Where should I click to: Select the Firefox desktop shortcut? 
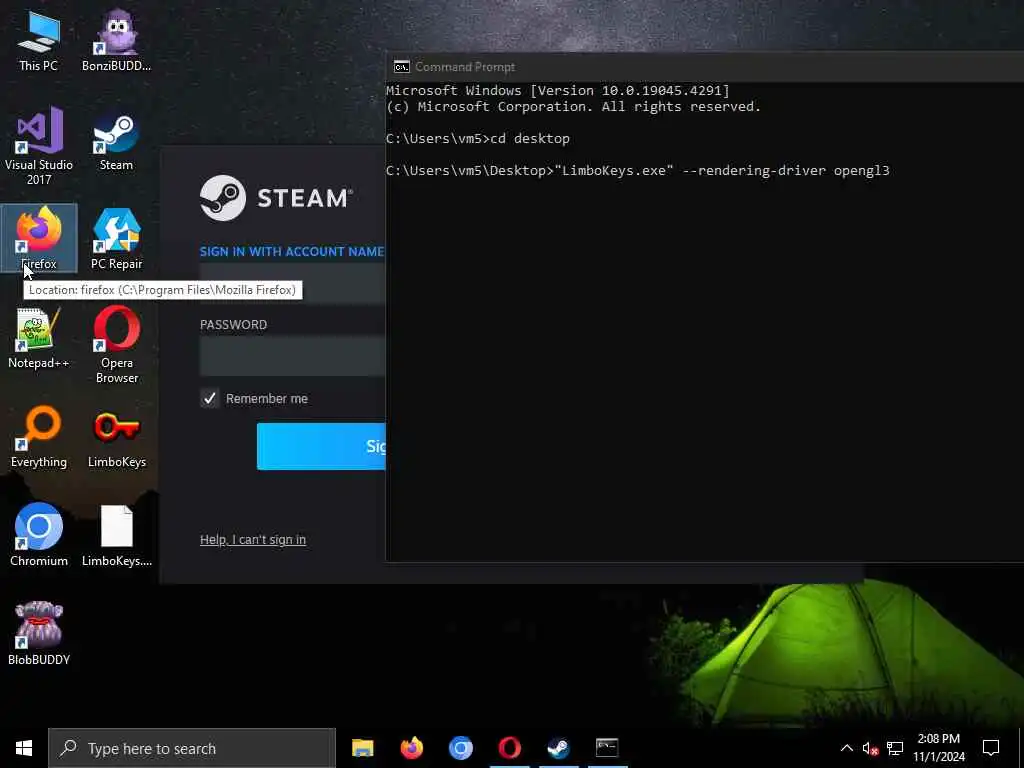39,238
